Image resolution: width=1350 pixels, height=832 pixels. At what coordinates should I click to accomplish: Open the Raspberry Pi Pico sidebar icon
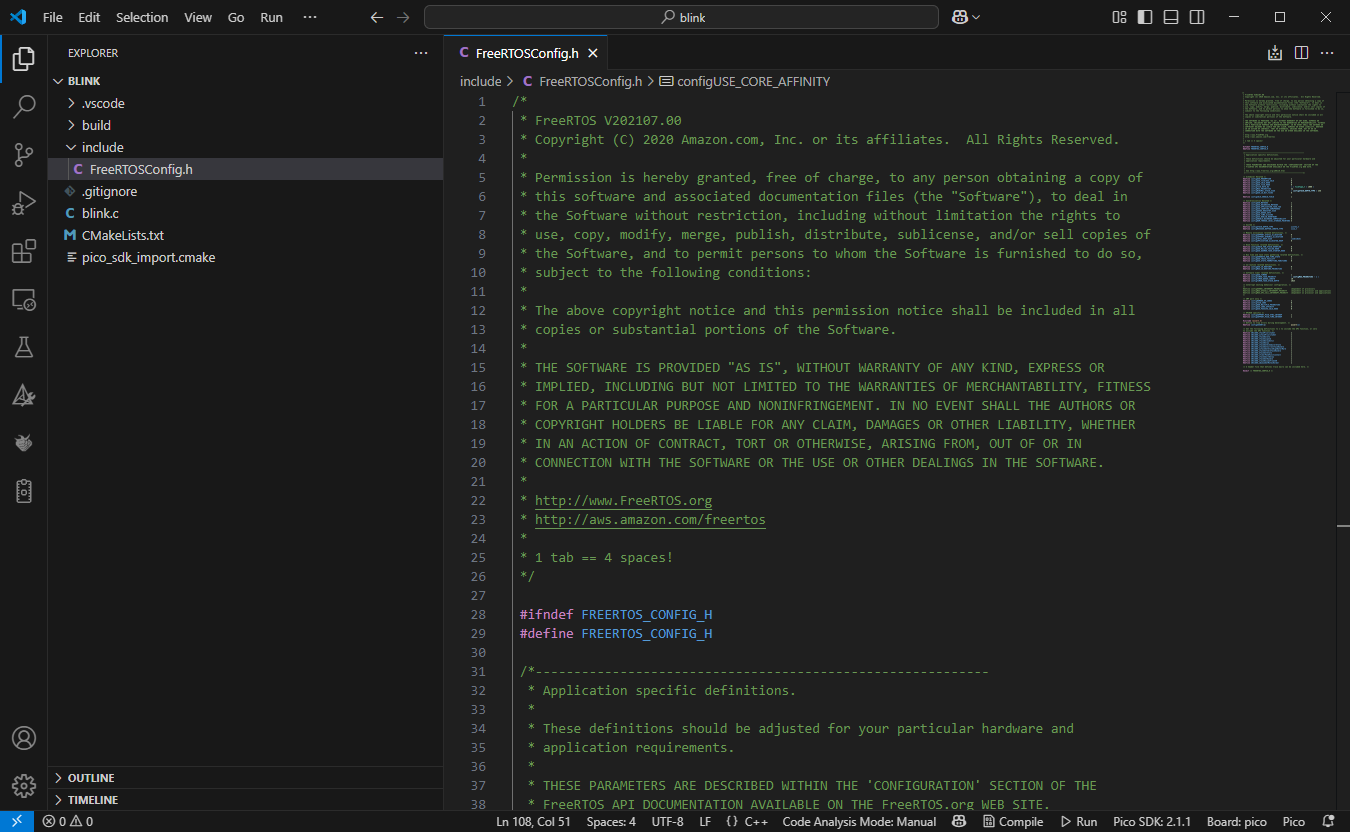[24, 443]
